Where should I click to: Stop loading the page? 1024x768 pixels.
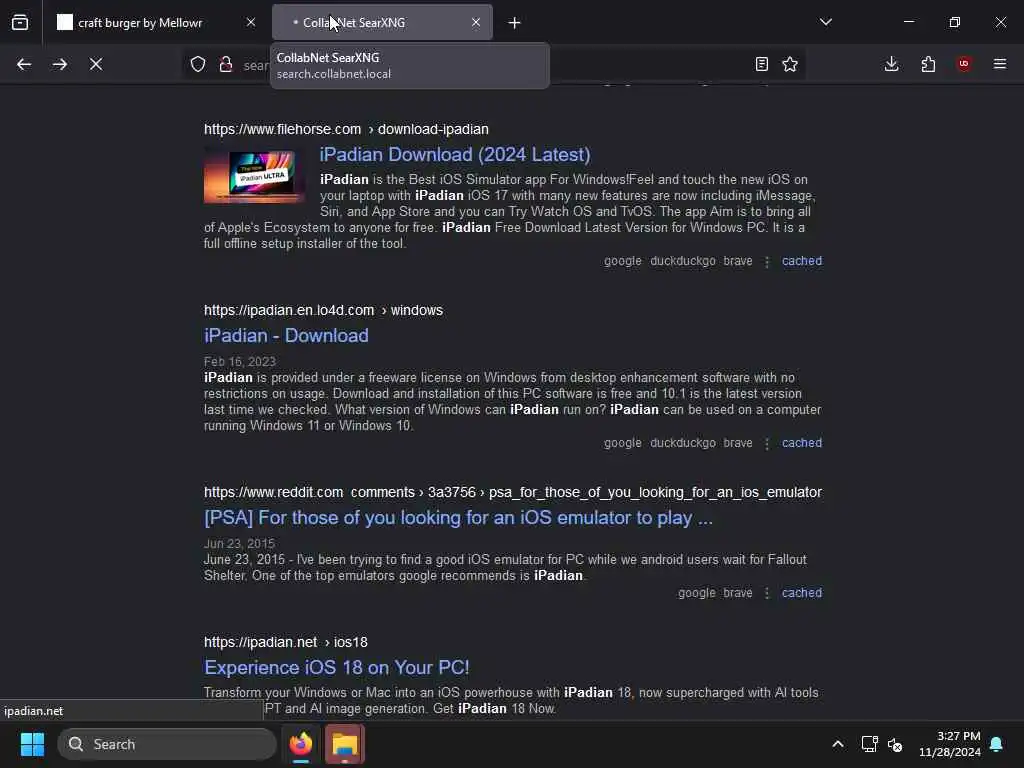point(96,64)
